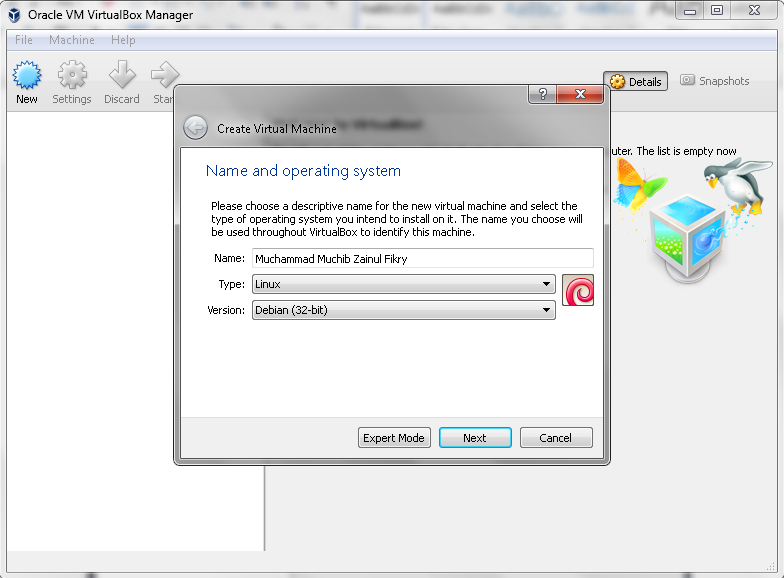Screen dimensions: 784x578
Task: Switch to the Snapshots view
Action: (x=714, y=81)
